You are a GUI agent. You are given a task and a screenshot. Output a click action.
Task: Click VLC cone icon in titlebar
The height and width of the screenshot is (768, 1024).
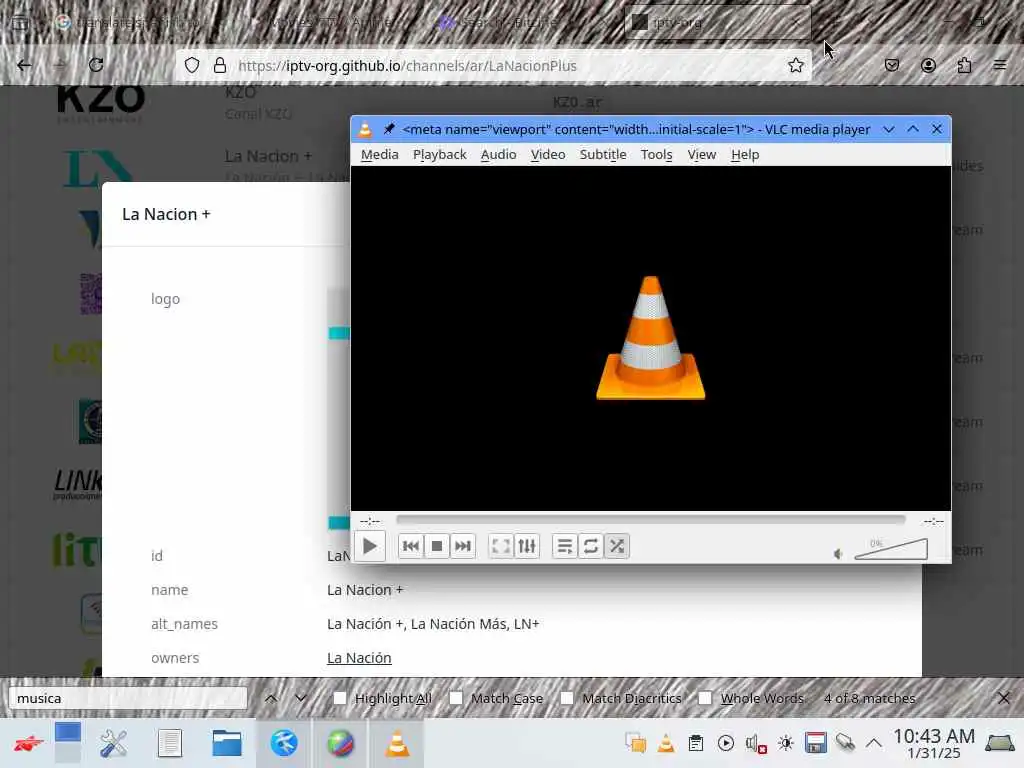click(365, 129)
